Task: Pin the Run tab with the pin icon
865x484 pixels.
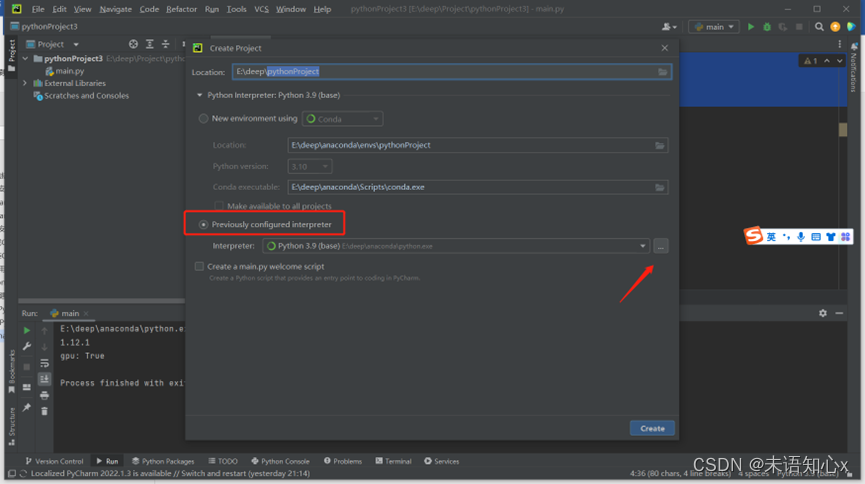Action: click(26, 407)
